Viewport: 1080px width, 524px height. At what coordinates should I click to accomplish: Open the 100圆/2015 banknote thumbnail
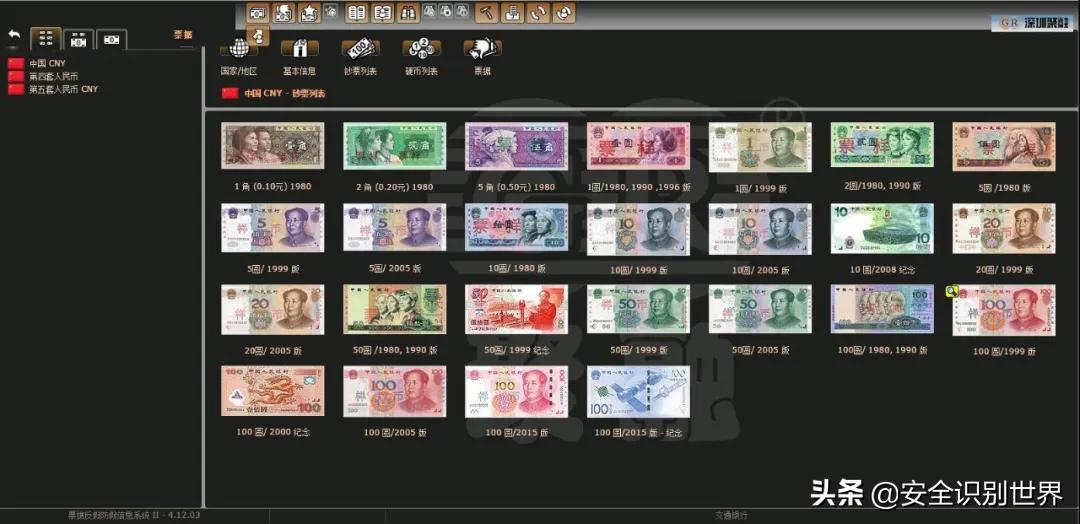click(517, 392)
